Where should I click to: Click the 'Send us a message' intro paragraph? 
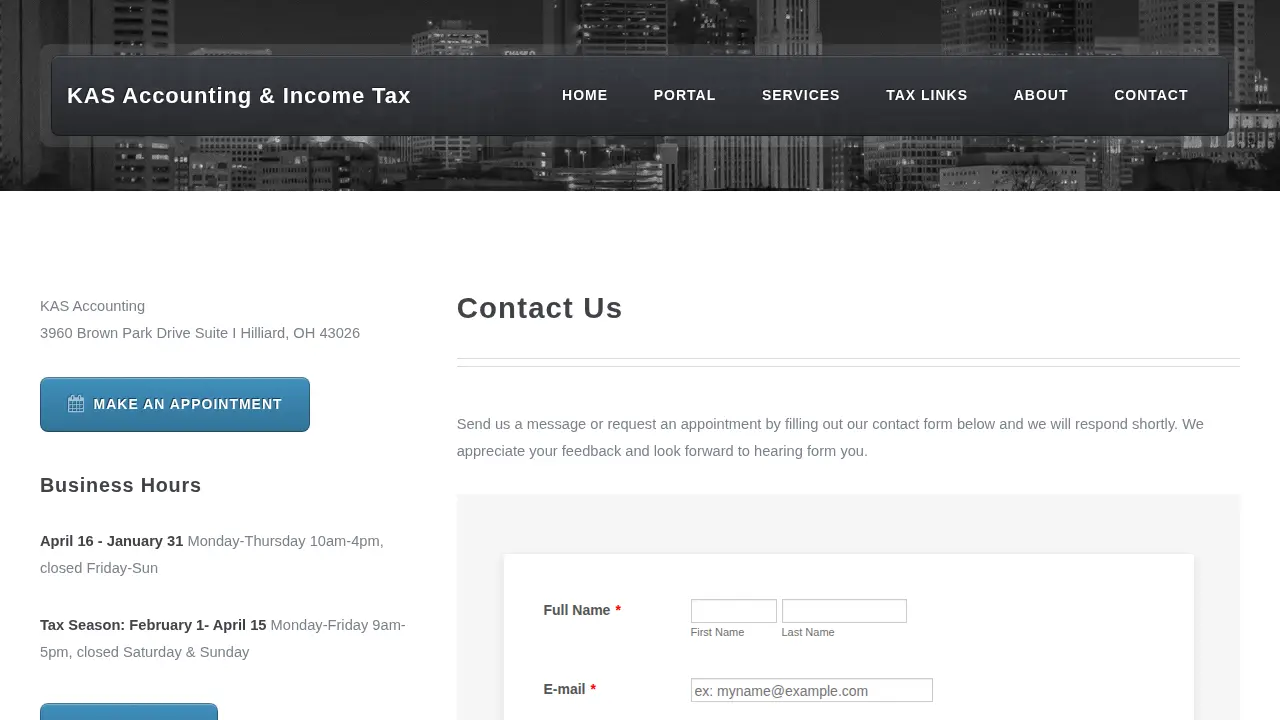click(x=830, y=437)
